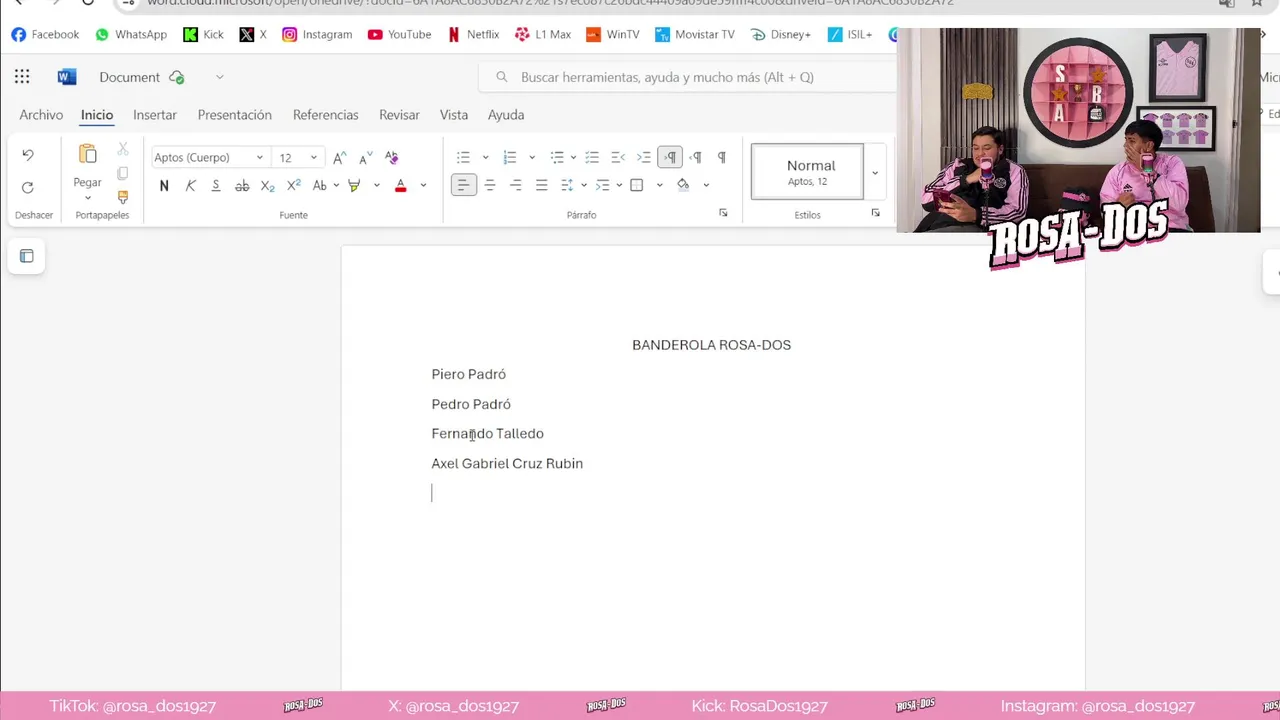
Task: Expand the Pegar paste options arrow
Action: (x=87, y=198)
